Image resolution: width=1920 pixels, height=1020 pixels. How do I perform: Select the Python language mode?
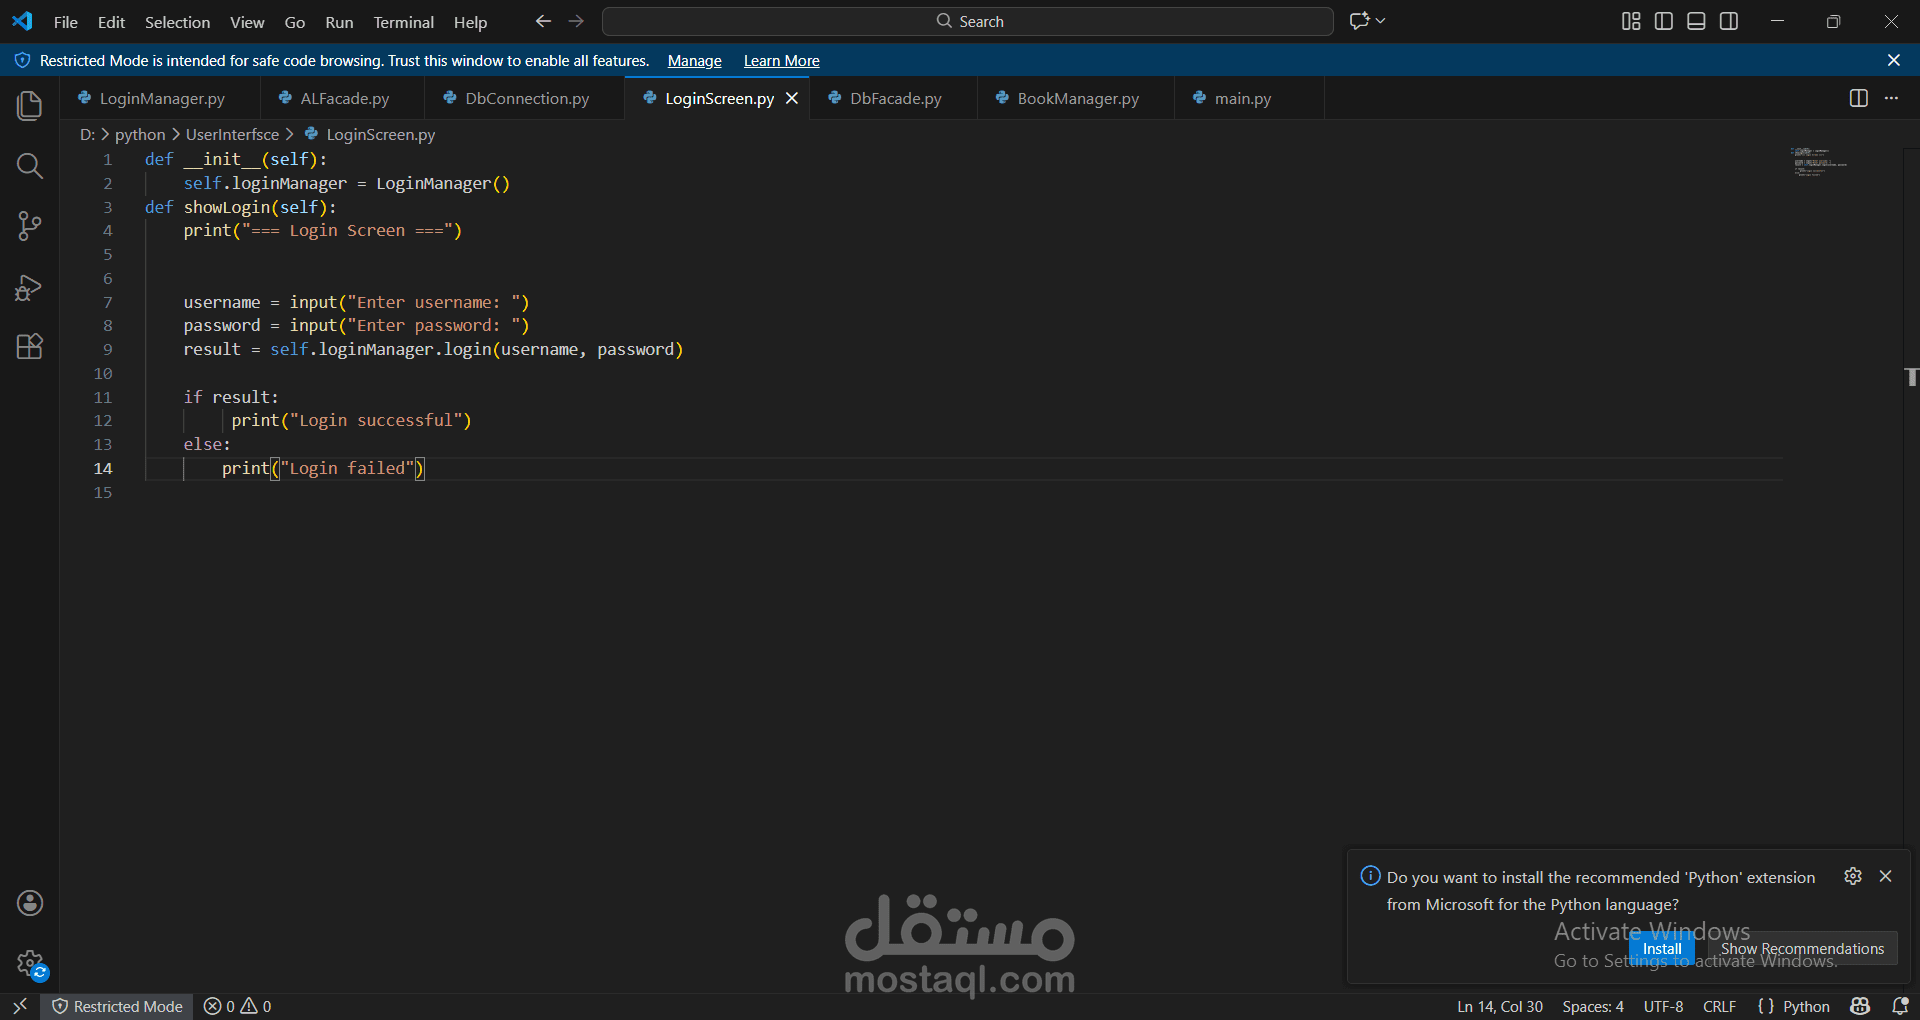[1805, 1006]
